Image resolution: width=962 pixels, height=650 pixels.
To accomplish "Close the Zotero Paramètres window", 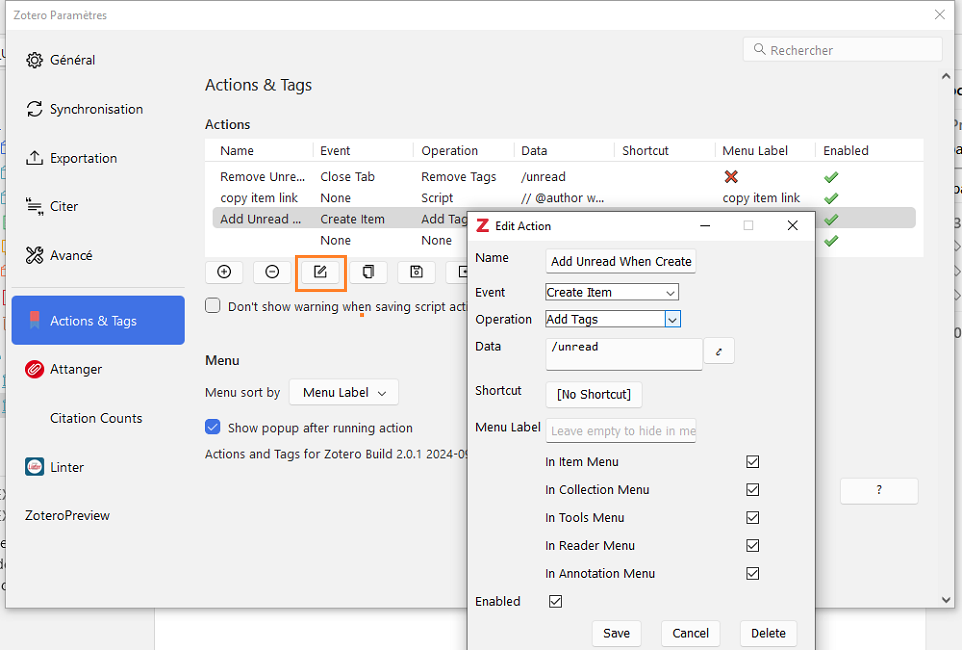I will coord(939,15).
